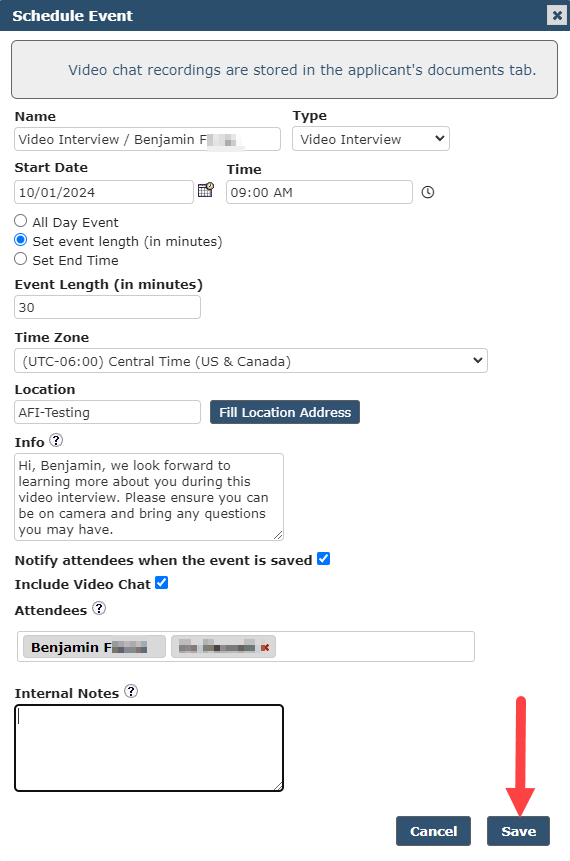The height and width of the screenshot is (861, 570).
Task: Click the Info help question mark icon
Action: 56,440
